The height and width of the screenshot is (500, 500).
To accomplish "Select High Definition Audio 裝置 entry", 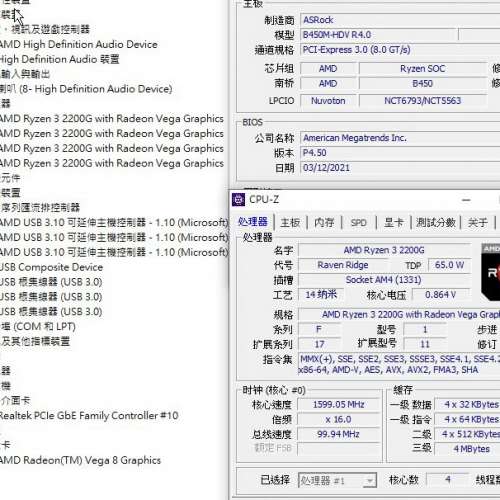I will 59,59.
